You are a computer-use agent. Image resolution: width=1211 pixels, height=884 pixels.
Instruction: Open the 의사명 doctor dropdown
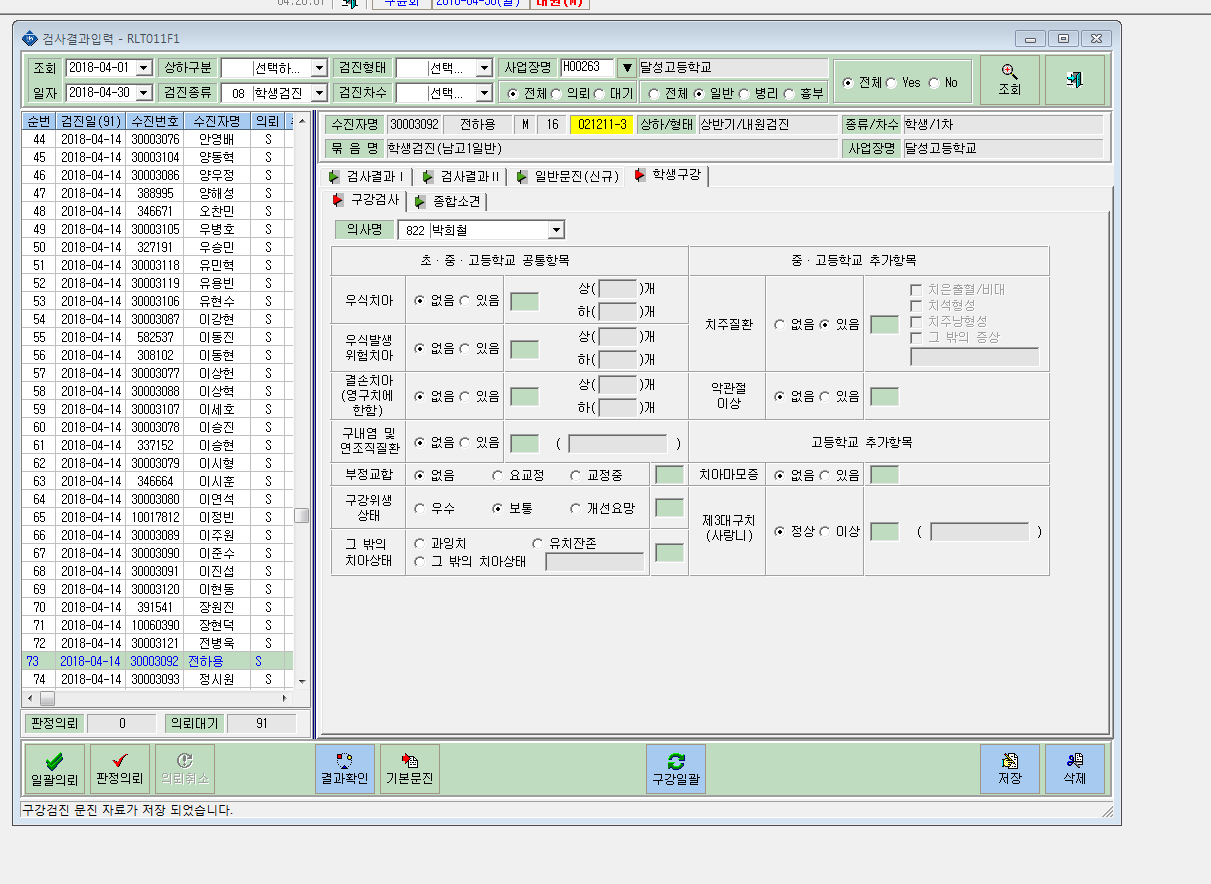[557, 230]
